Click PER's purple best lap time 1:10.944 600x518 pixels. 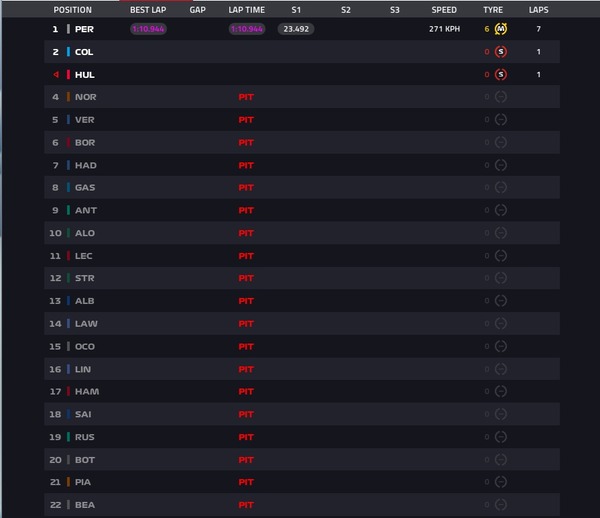pyautogui.click(x=148, y=29)
